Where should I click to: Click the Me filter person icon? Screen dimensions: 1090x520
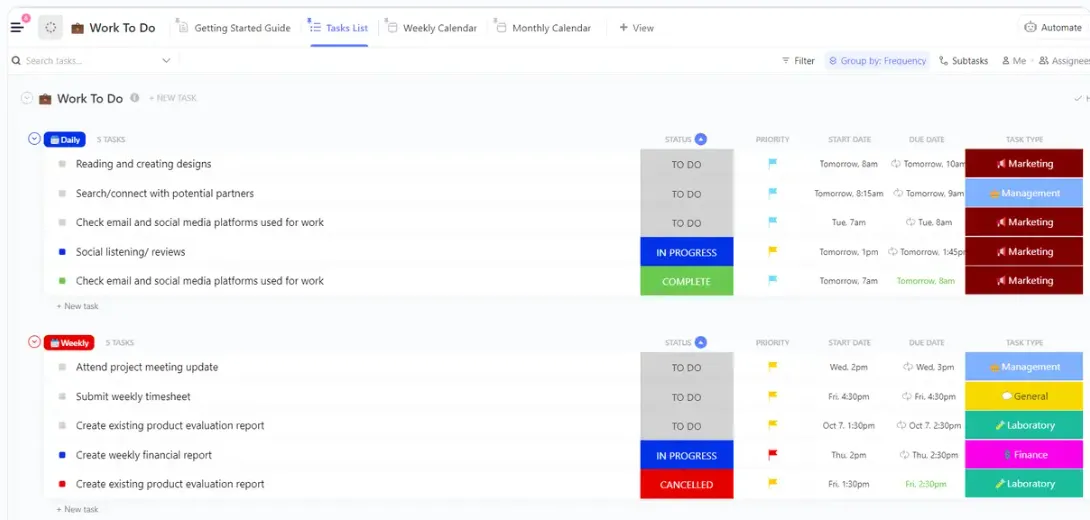coord(1005,61)
